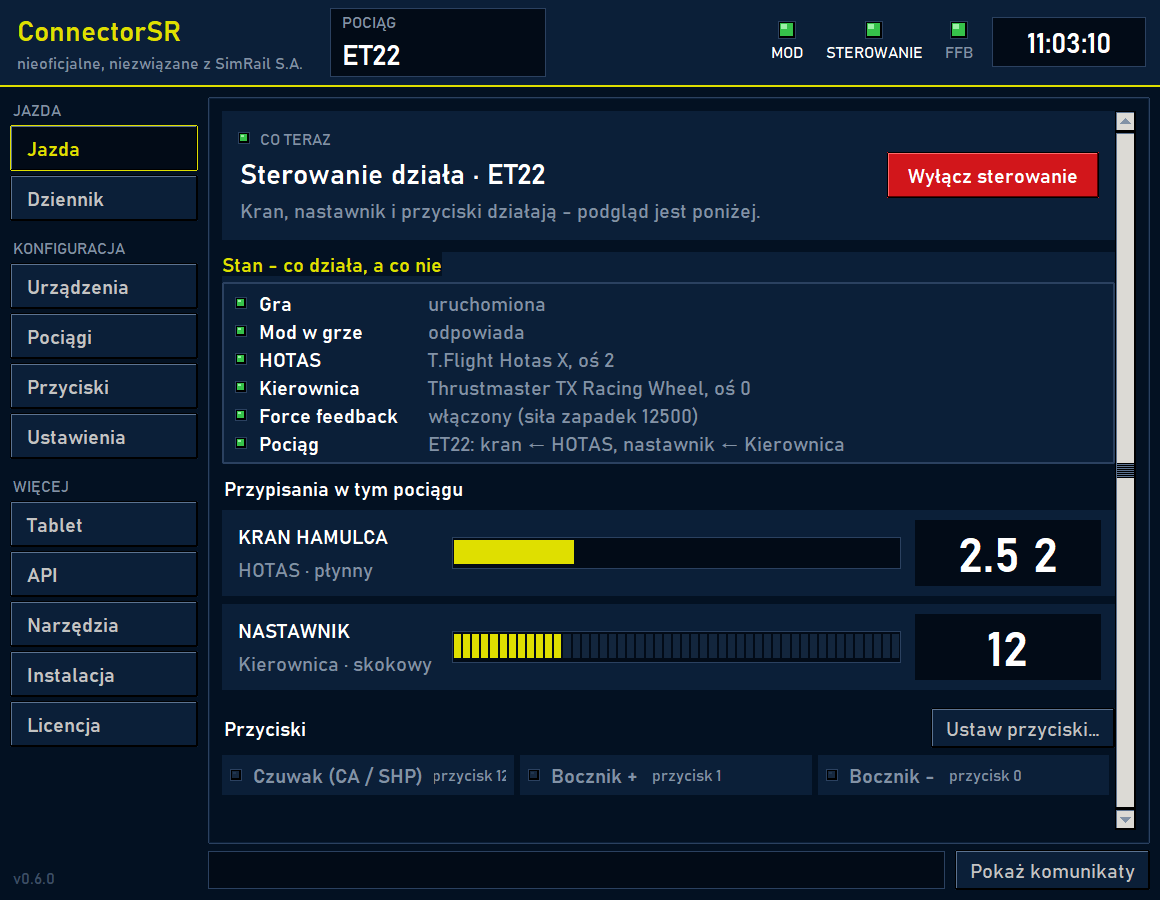This screenshot has width=1160, height=900.
Task: Click the ConnectorSR app title
Action: [x=99, y=31]
